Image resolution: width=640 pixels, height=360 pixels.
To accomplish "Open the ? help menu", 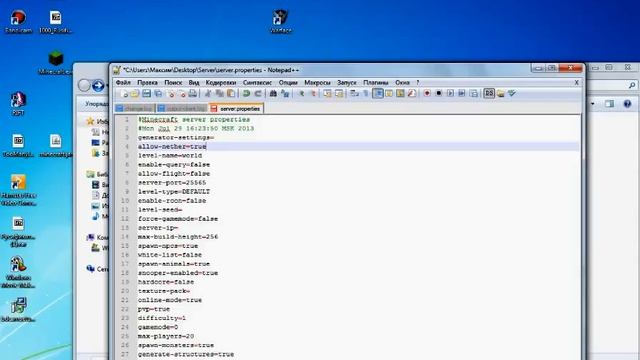I will pos(418,82).
